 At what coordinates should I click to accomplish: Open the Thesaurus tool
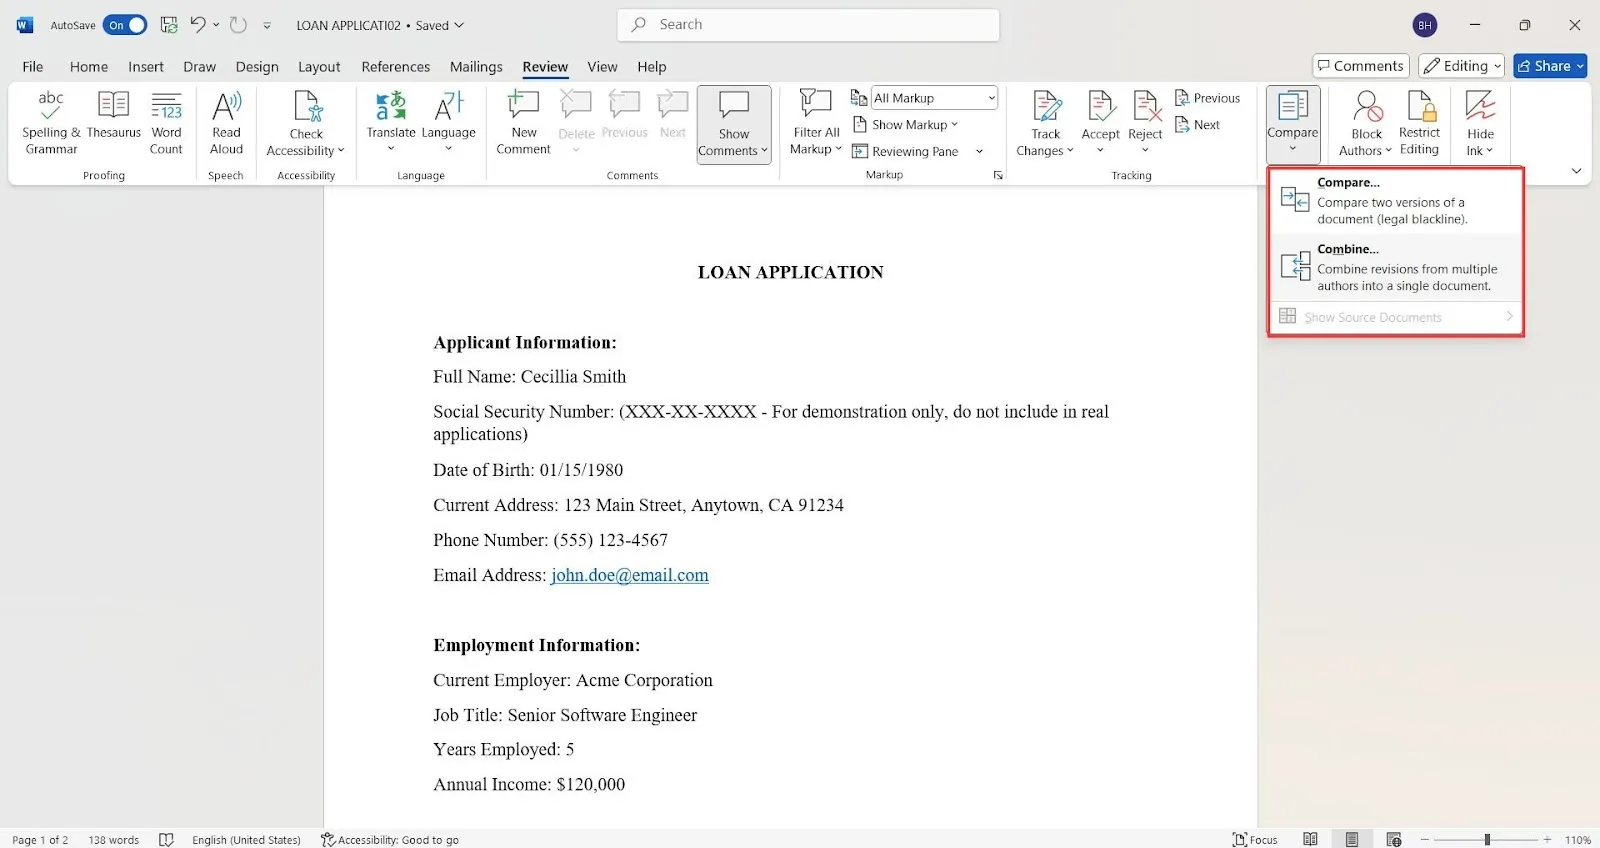click(113, 115)
